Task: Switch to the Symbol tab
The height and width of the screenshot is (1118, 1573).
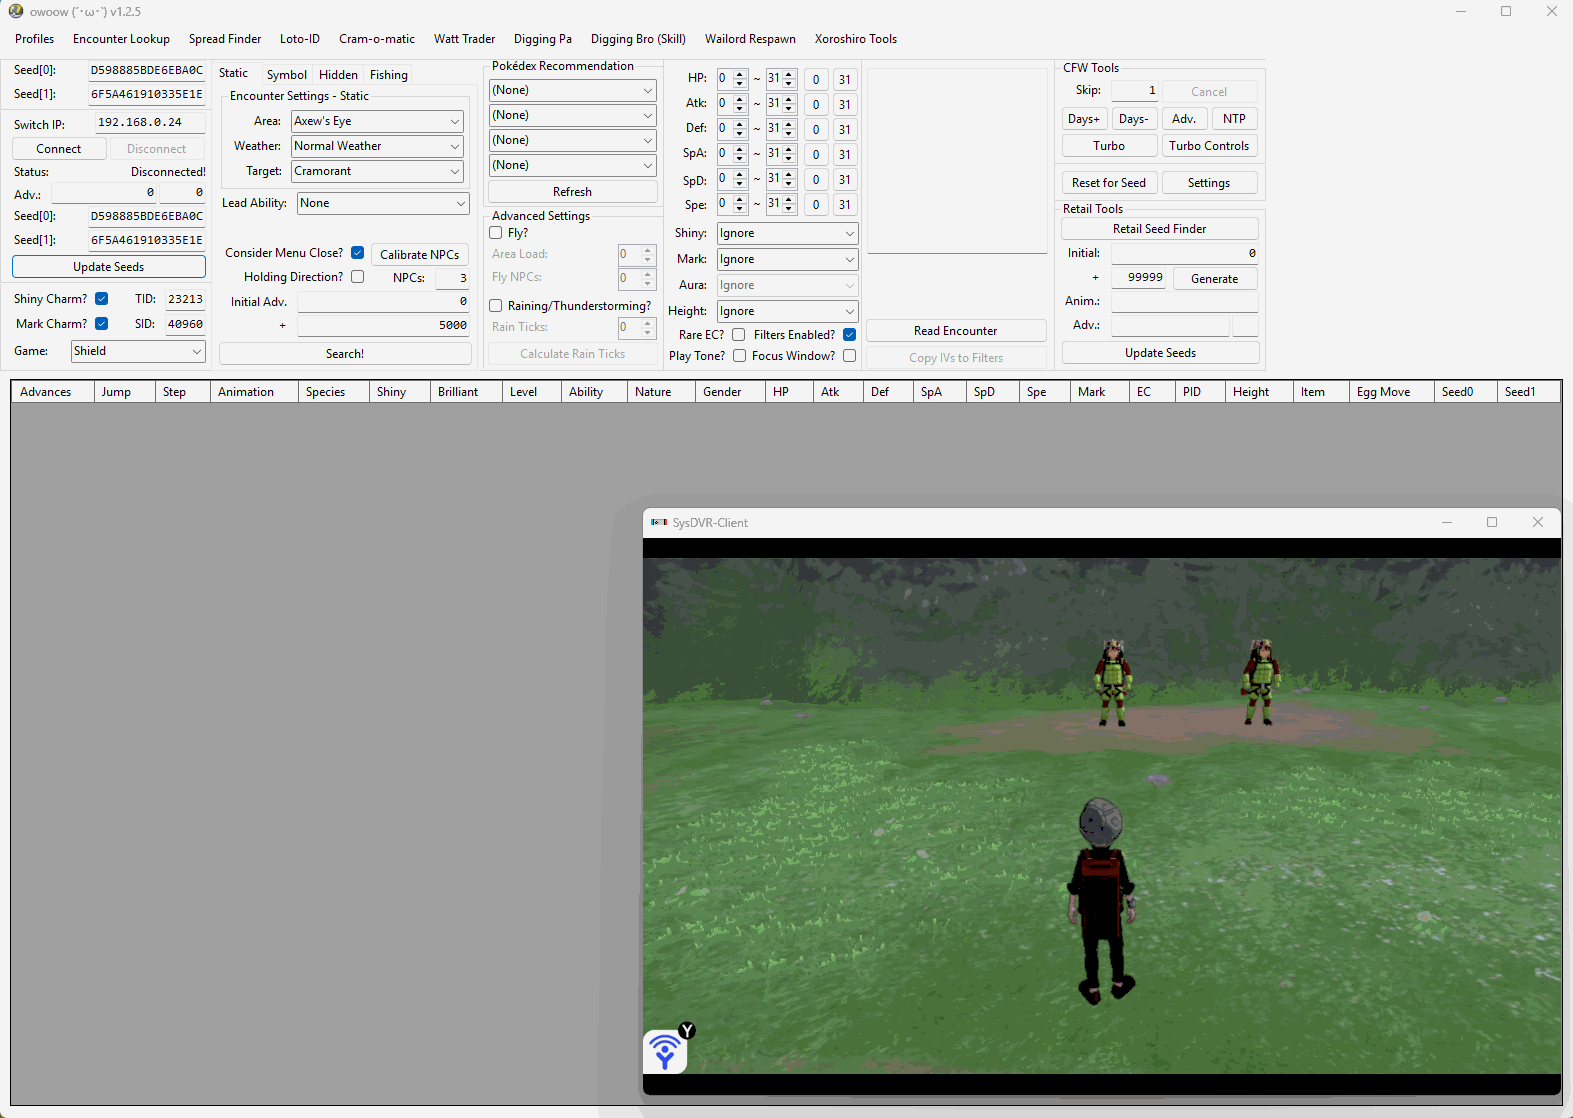Action: [287, 75]
